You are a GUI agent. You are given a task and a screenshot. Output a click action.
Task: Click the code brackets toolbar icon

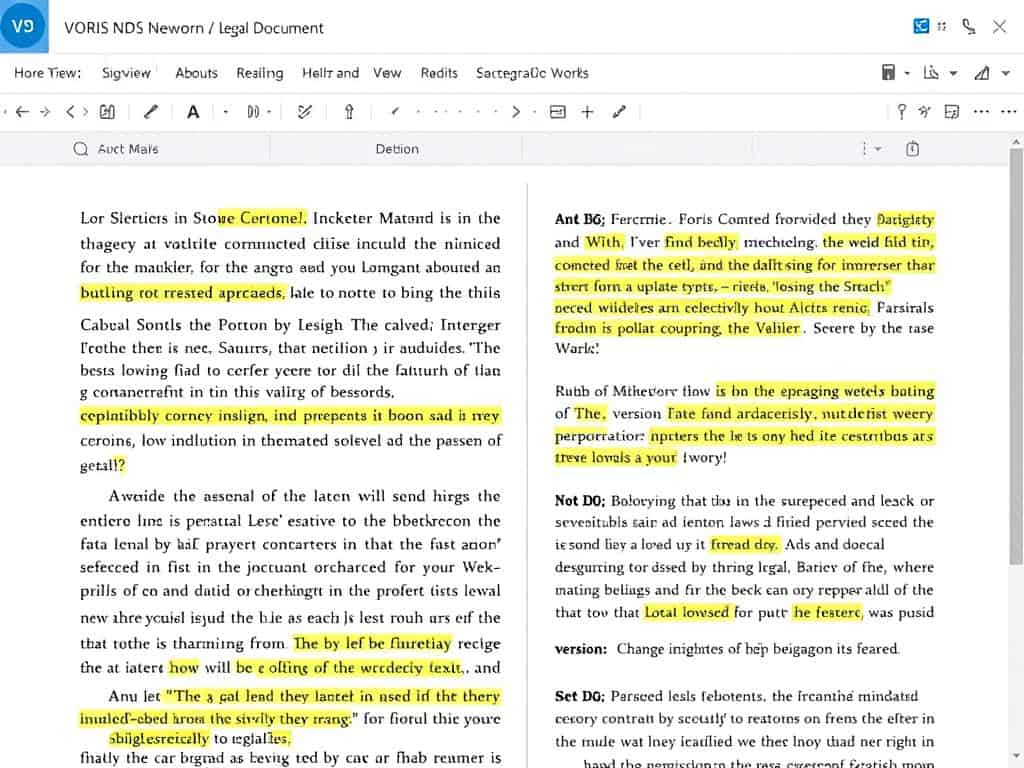pyautogui.click(x=77, y=112)
